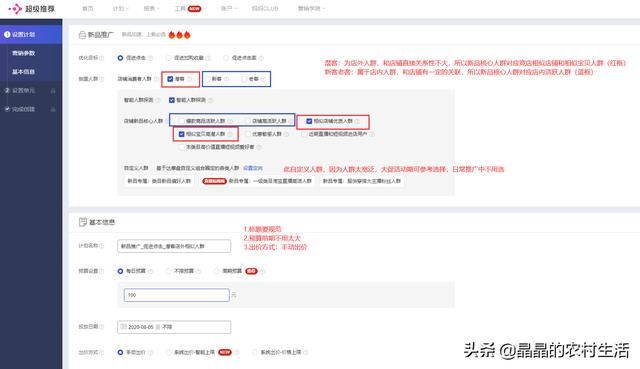Click the lock icon beside 完成创建

pos(53,109)
